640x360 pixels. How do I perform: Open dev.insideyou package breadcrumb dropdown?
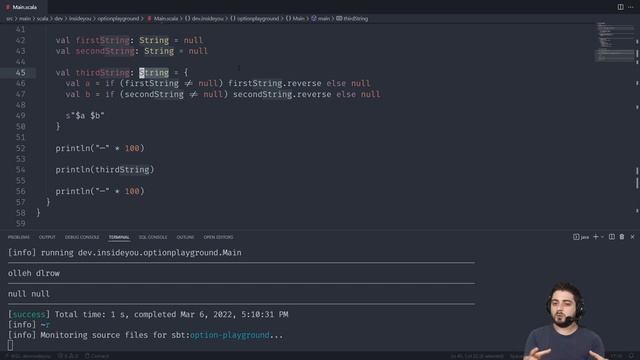pos(204,18)
